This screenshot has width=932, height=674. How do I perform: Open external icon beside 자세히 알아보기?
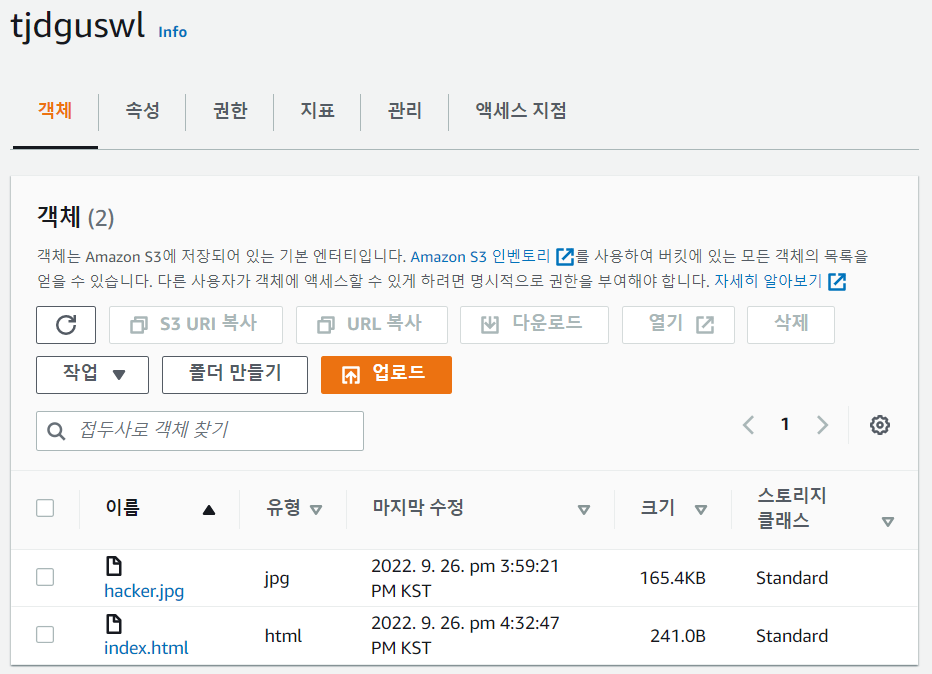[x=837, y=281]
